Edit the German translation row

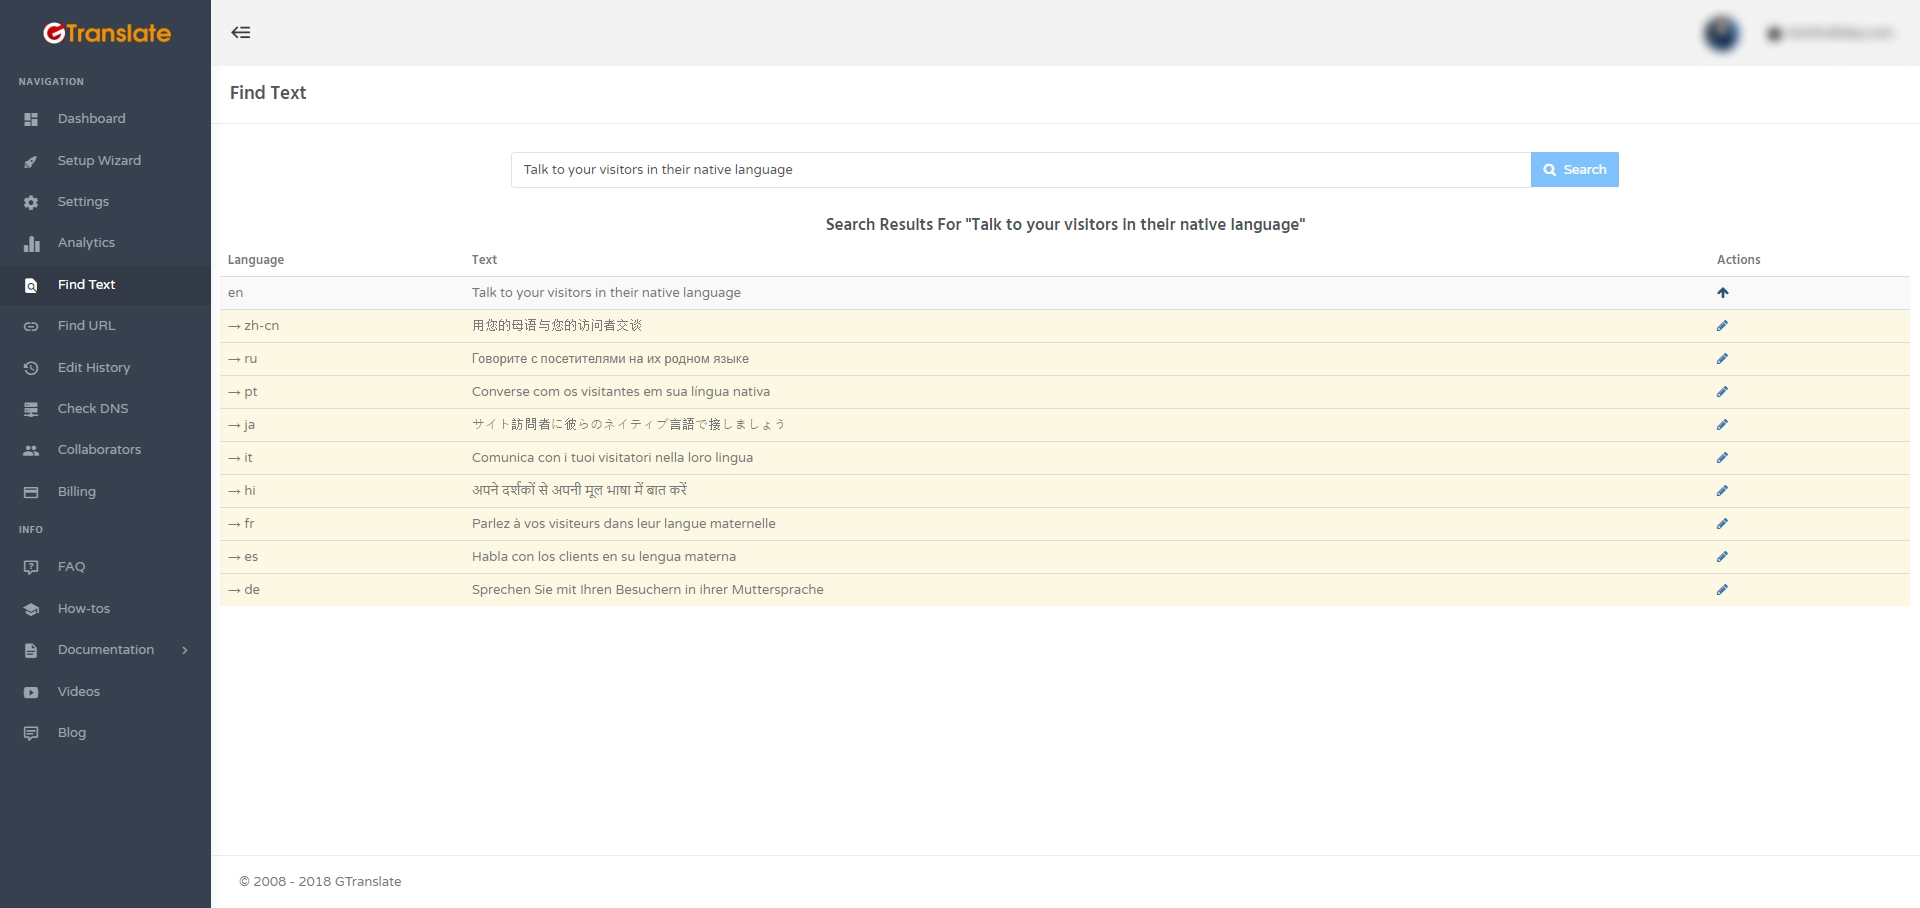pyautogui.click(x=1722, y=589)
